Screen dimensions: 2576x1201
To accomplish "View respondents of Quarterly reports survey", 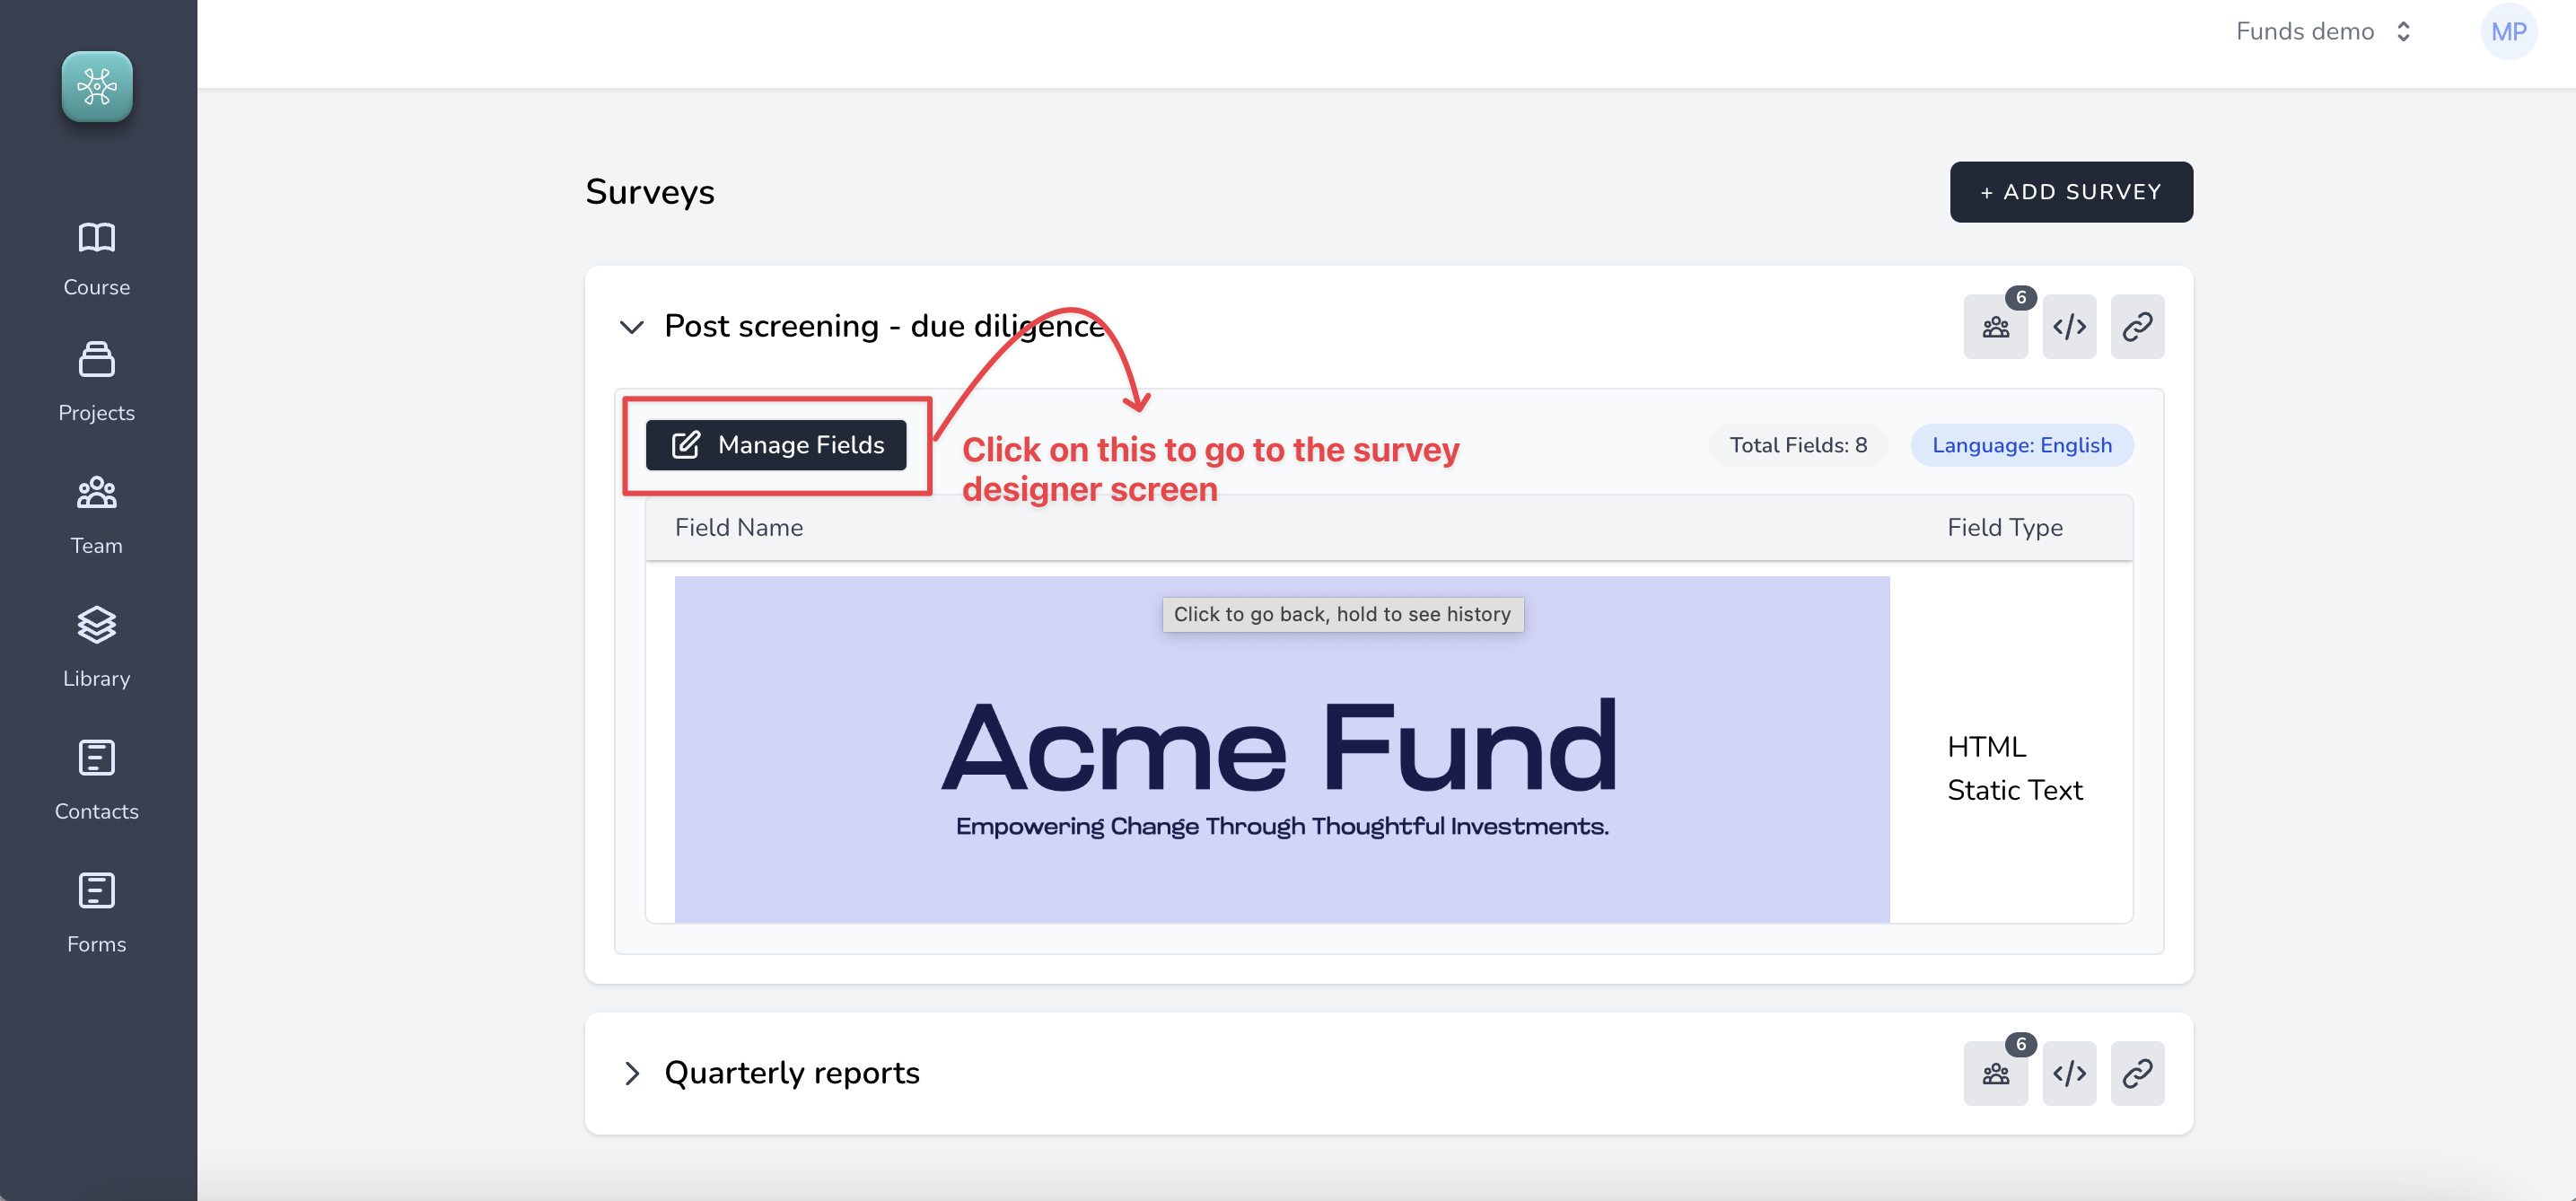I will pos(1995,1074).
